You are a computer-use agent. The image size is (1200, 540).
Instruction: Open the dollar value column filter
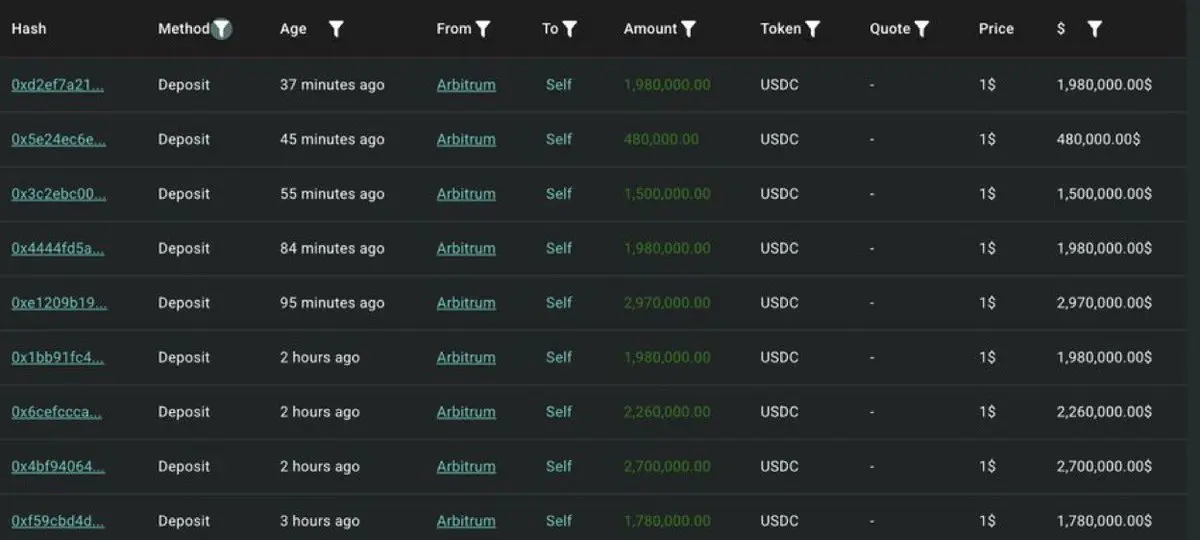pos(1095,29)
